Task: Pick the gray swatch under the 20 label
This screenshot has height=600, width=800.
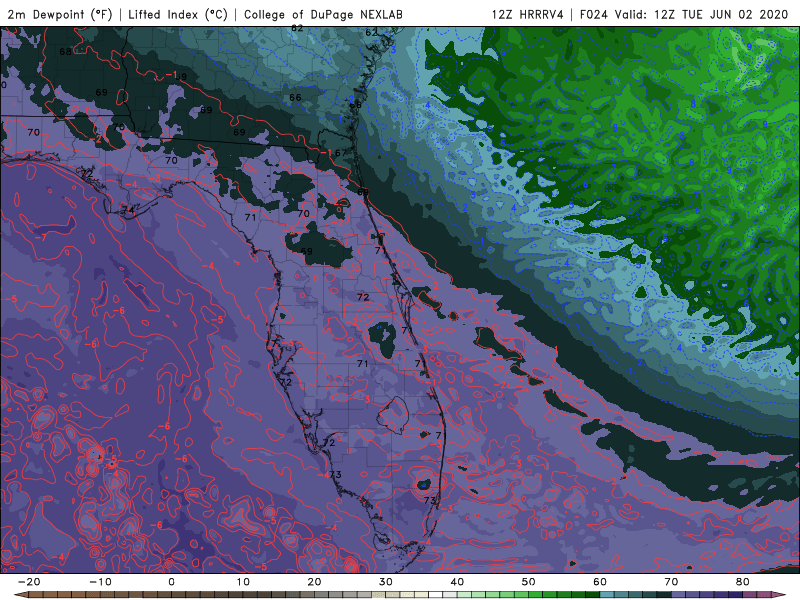Action: pos(321,594)
